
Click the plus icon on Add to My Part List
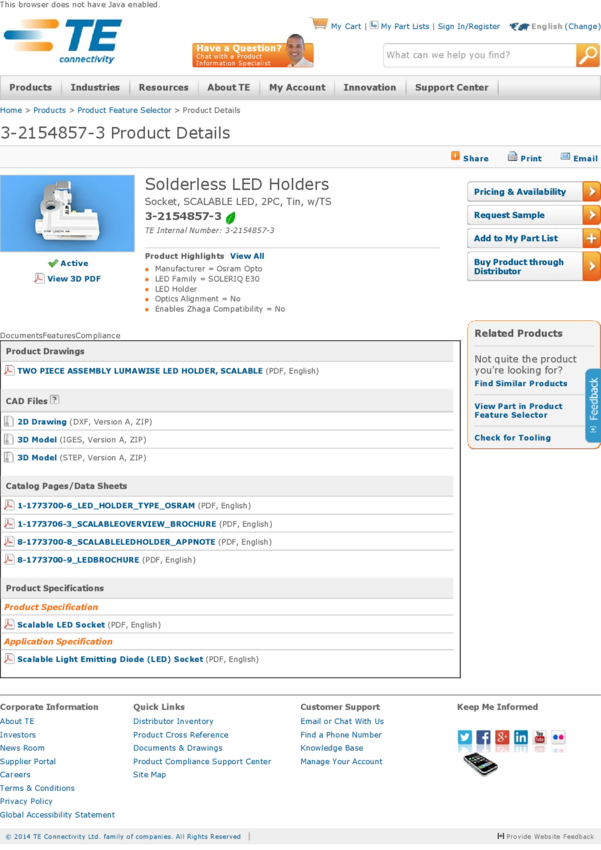coord(591,238)
